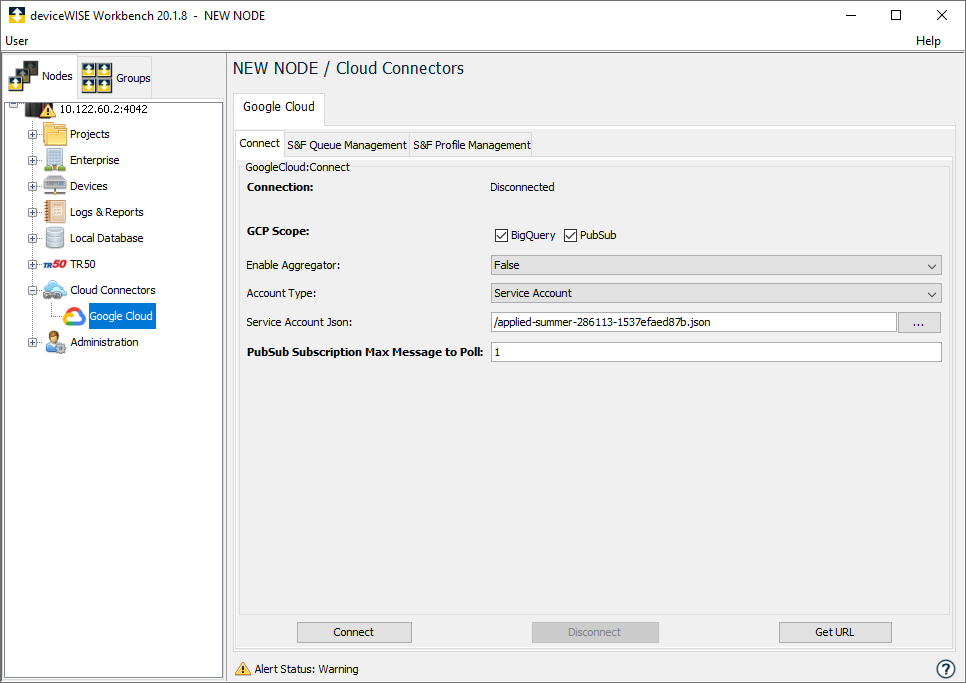Click the Service Account Json path field
Screen dimensions: 966x683
pyautogui.click(x=694, y=322)
